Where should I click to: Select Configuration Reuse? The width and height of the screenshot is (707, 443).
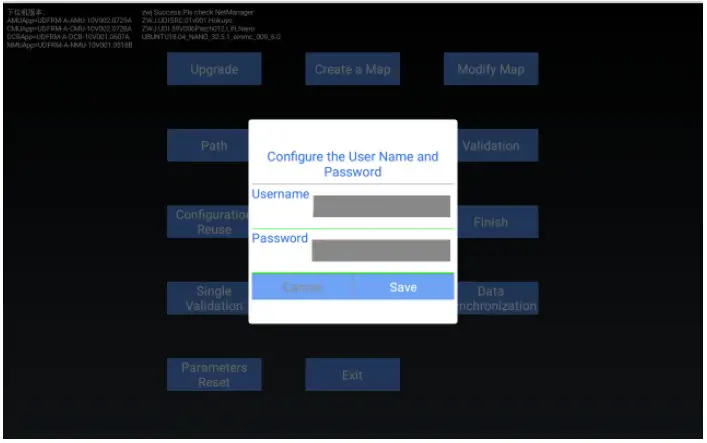(x=208, y=222)
